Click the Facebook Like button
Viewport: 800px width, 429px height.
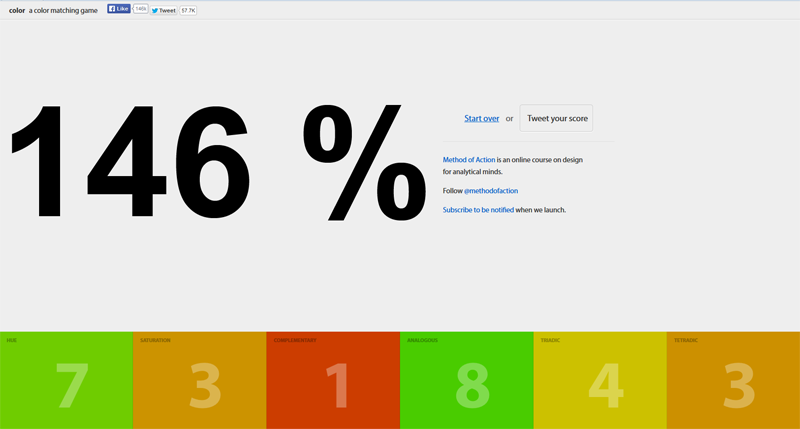119,9
